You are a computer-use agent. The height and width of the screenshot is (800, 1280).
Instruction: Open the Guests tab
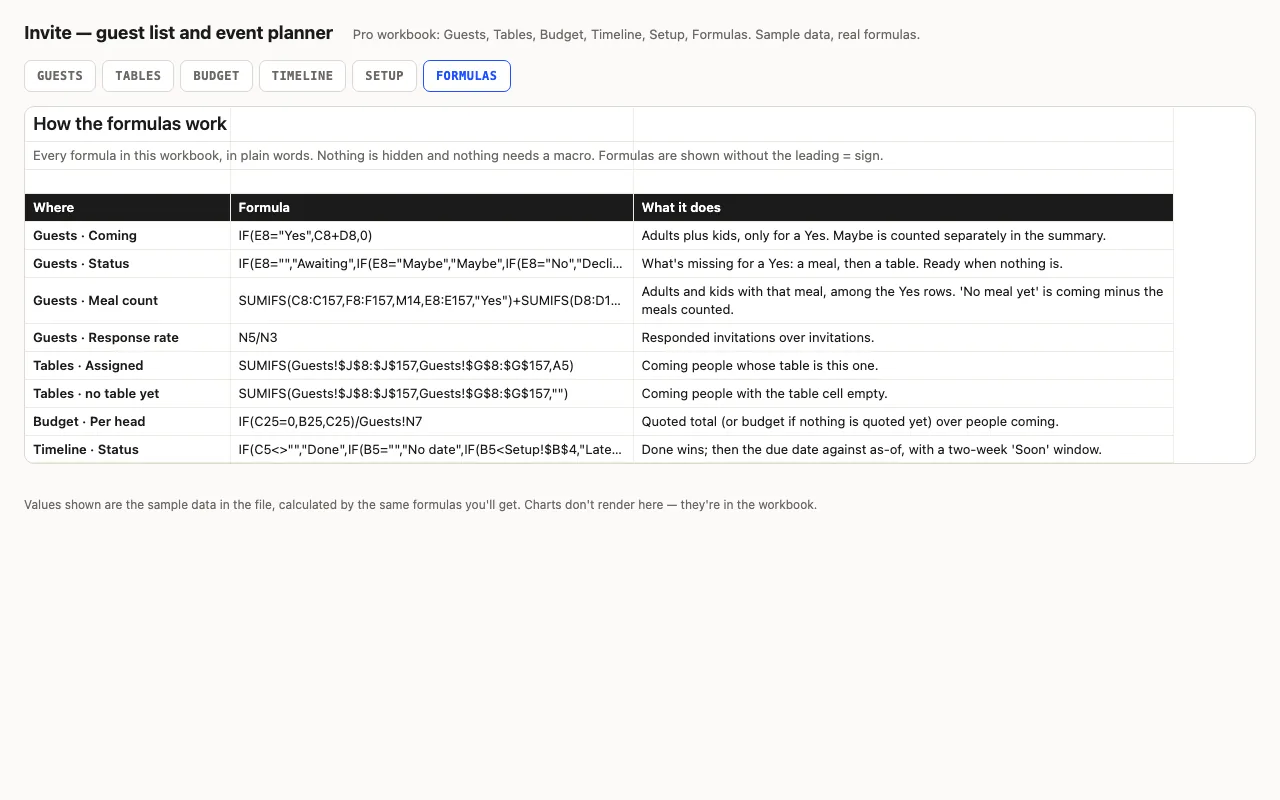tap(60, 76)
